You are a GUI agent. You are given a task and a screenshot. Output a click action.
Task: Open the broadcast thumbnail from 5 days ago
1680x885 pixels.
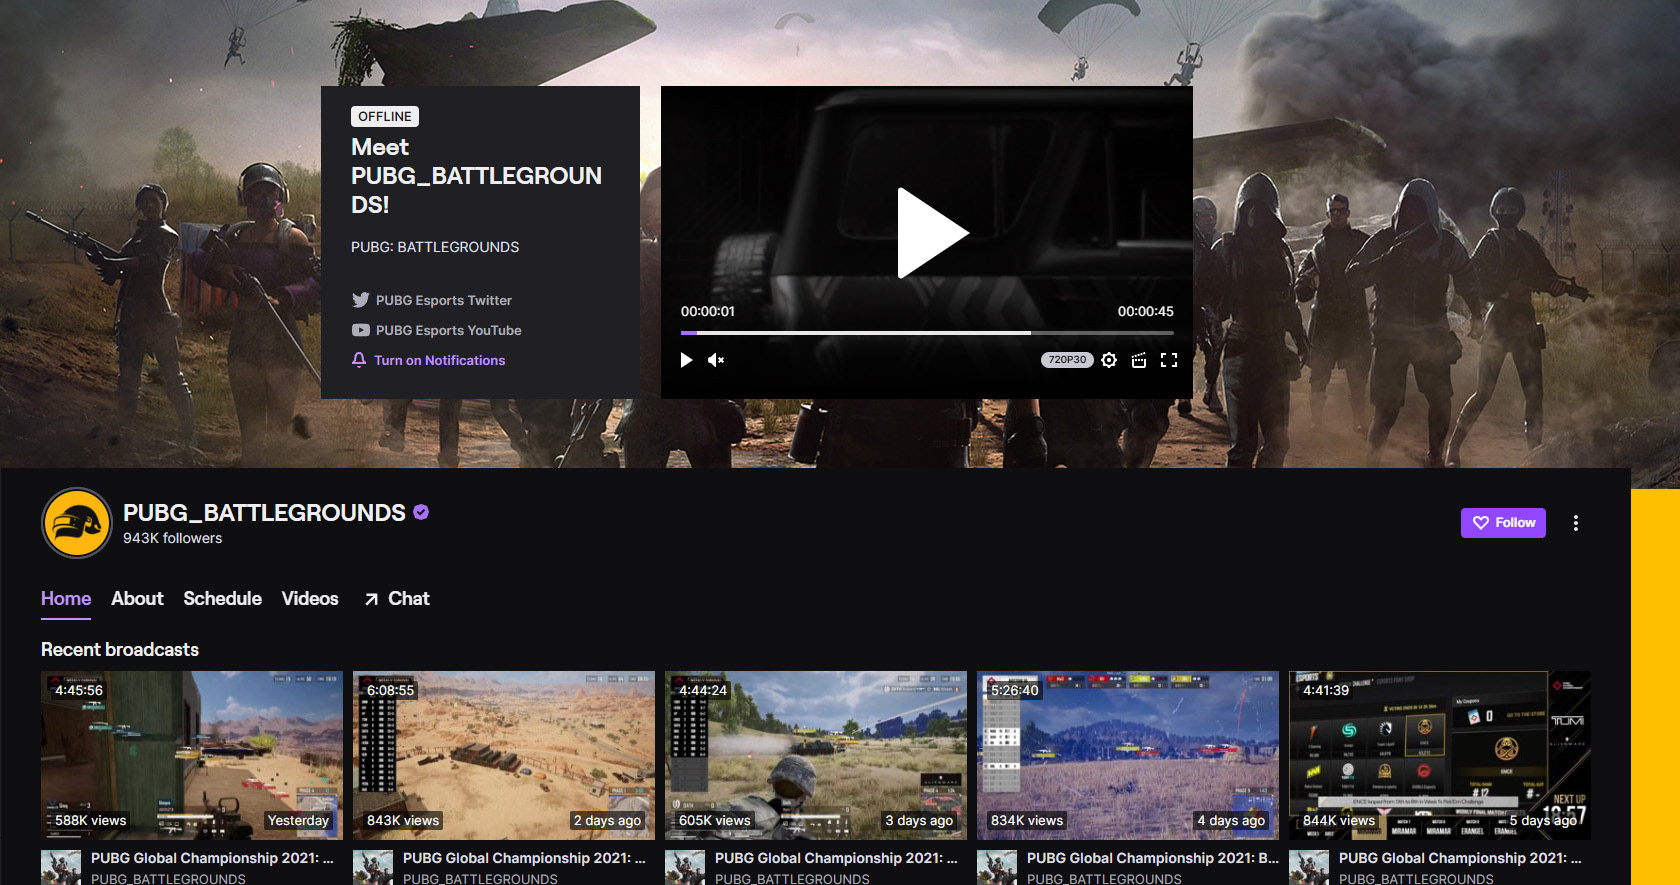pos(1440,755)
